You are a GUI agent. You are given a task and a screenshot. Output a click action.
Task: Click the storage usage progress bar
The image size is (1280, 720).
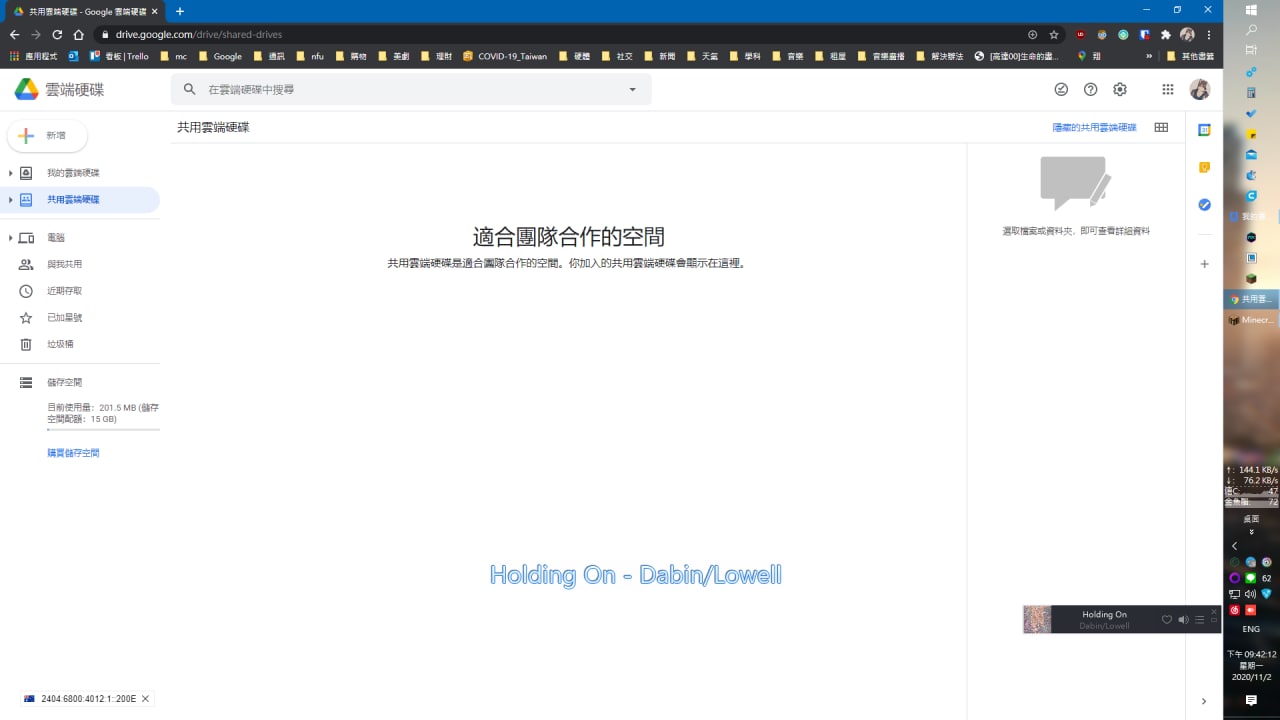(x=103, y=429)
